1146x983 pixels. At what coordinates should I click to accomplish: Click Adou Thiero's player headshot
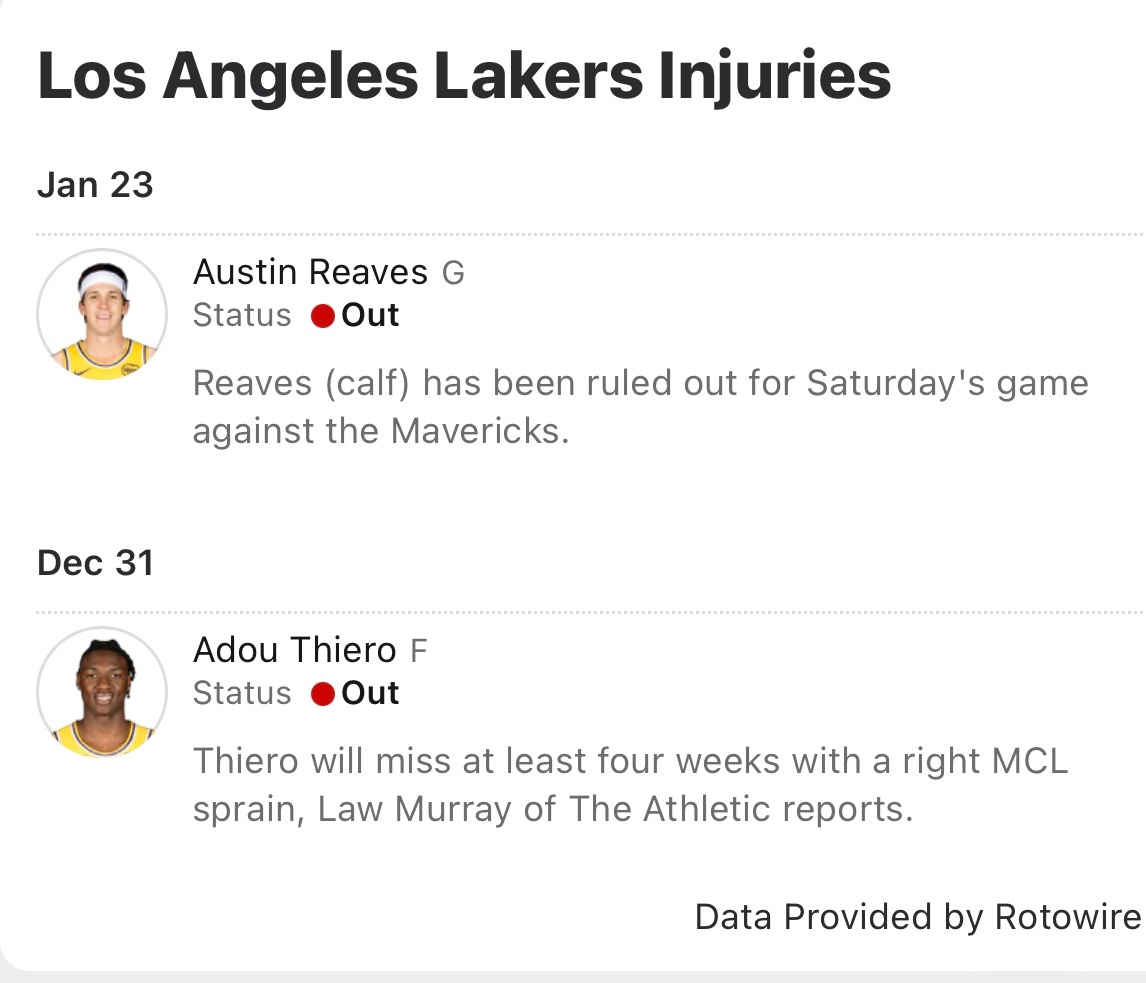point(102,692)
